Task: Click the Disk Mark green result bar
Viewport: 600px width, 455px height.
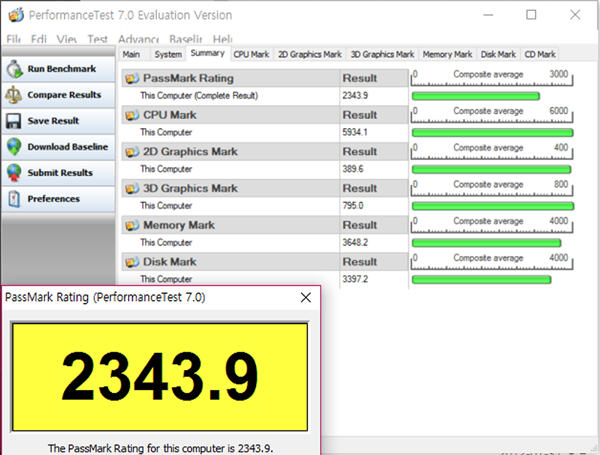Action: point(481,280)
